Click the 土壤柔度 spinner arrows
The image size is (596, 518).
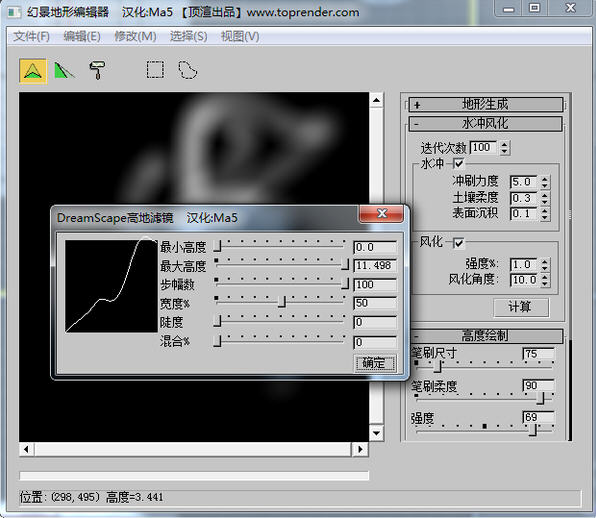(x=545, y=198)
